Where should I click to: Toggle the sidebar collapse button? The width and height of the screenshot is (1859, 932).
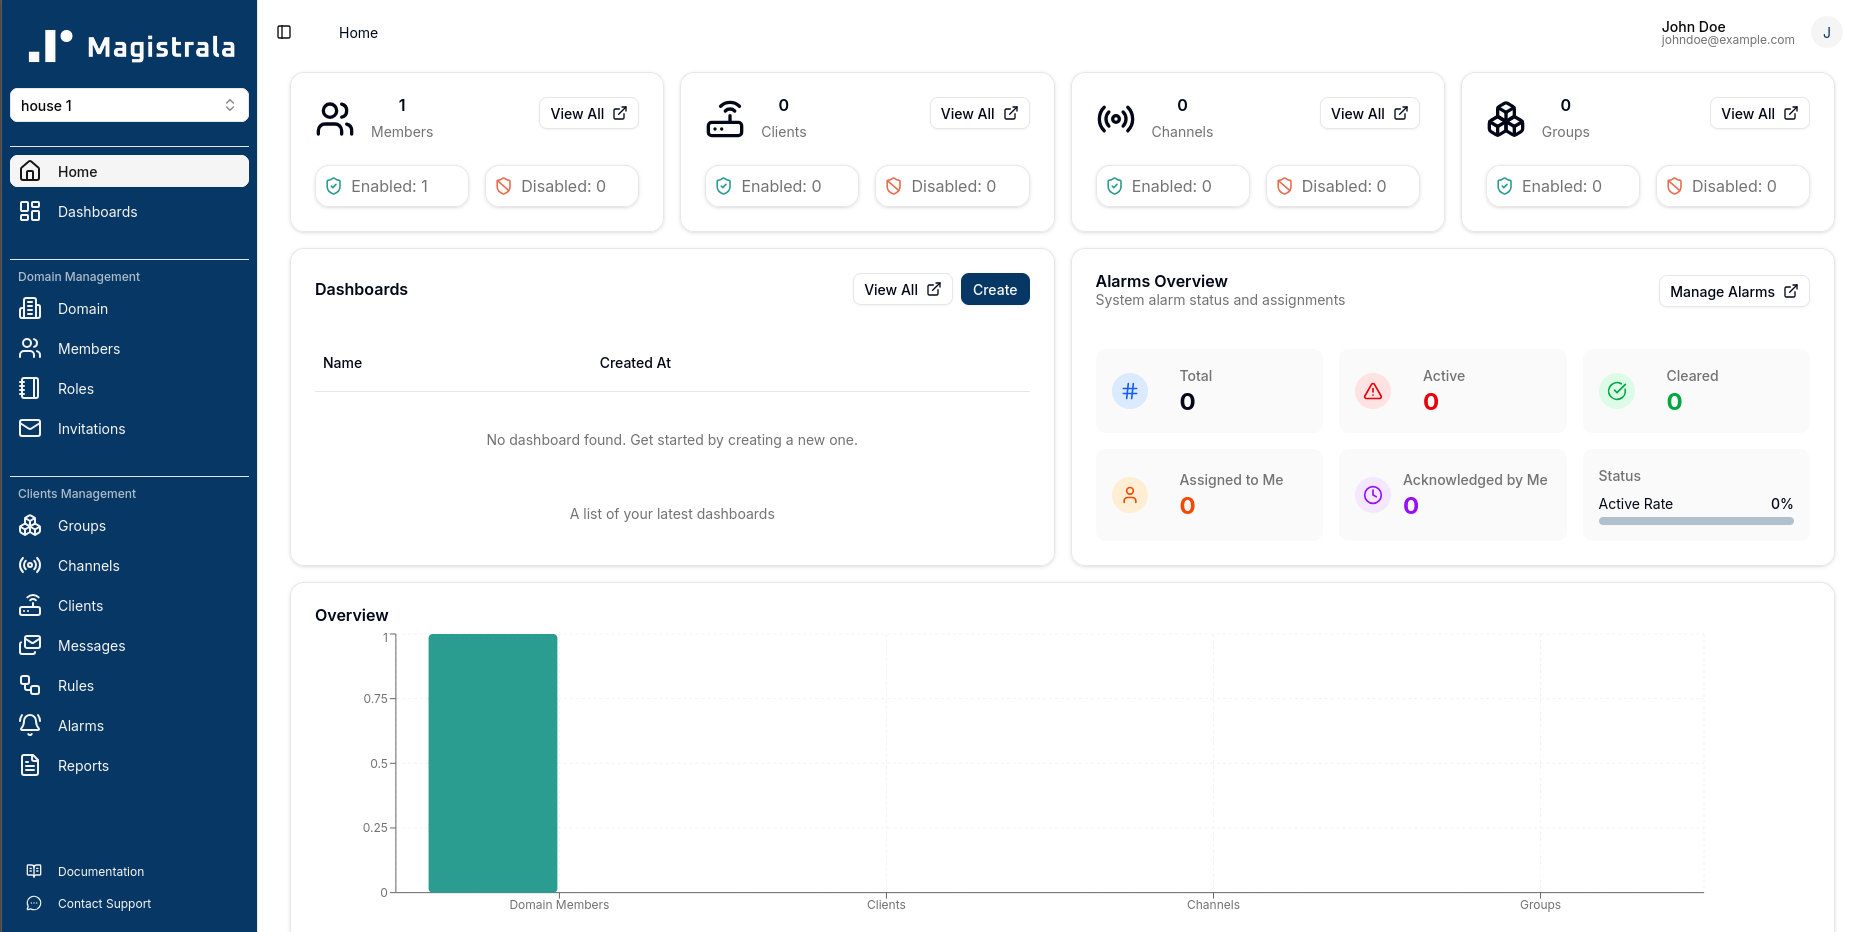click(x=284, y=33)
